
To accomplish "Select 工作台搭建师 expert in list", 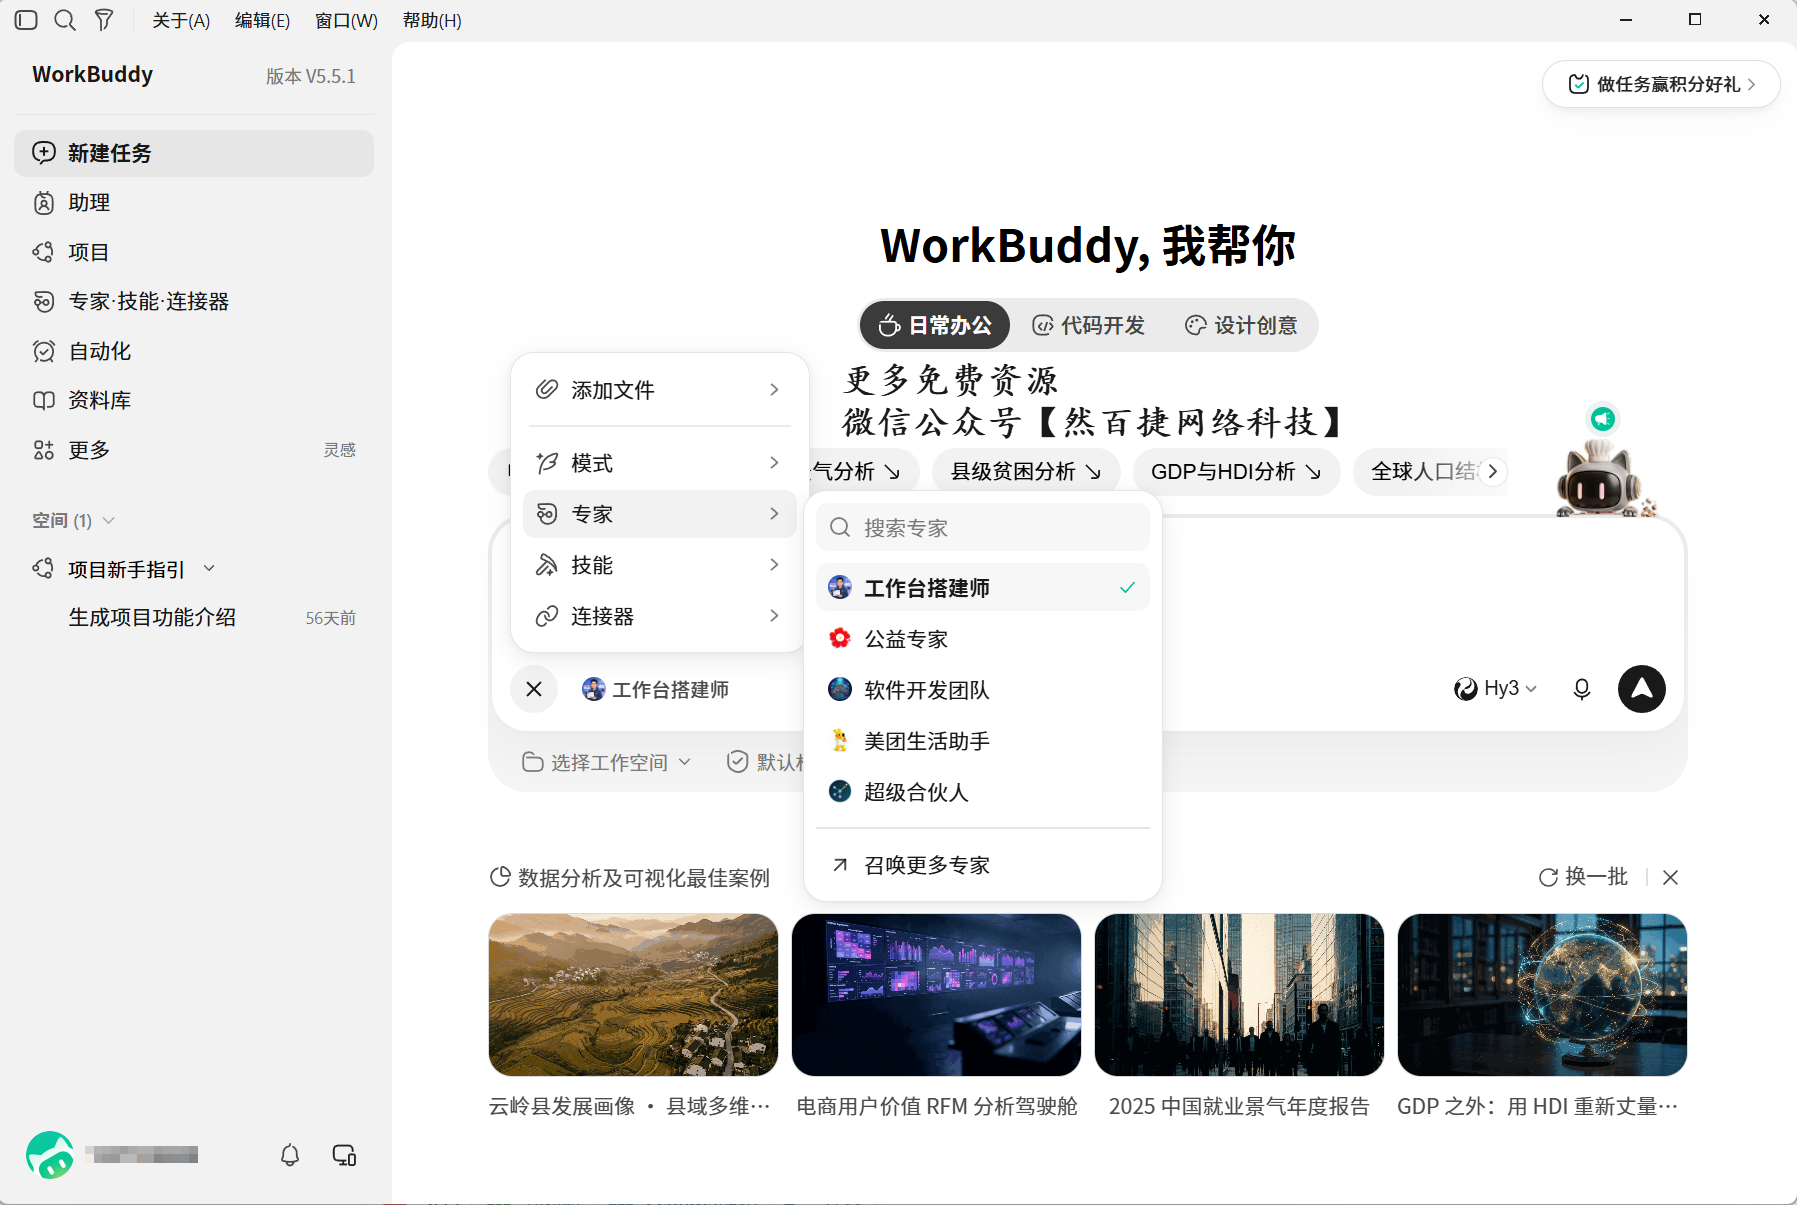I will coord(983,588).
